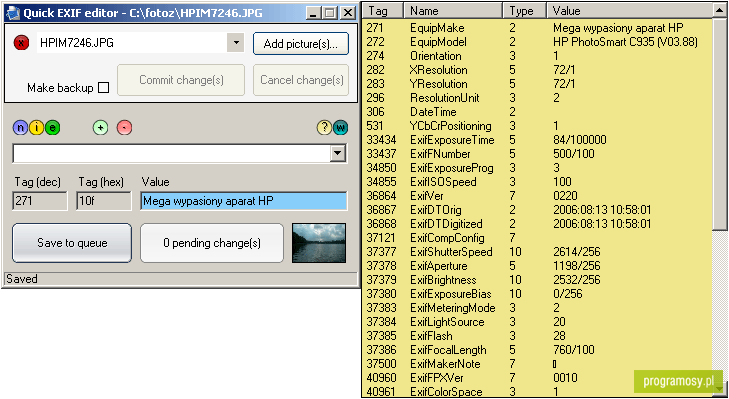Click the Tag (dec) field showing 271
729x399 pixels.
point(40,201)
